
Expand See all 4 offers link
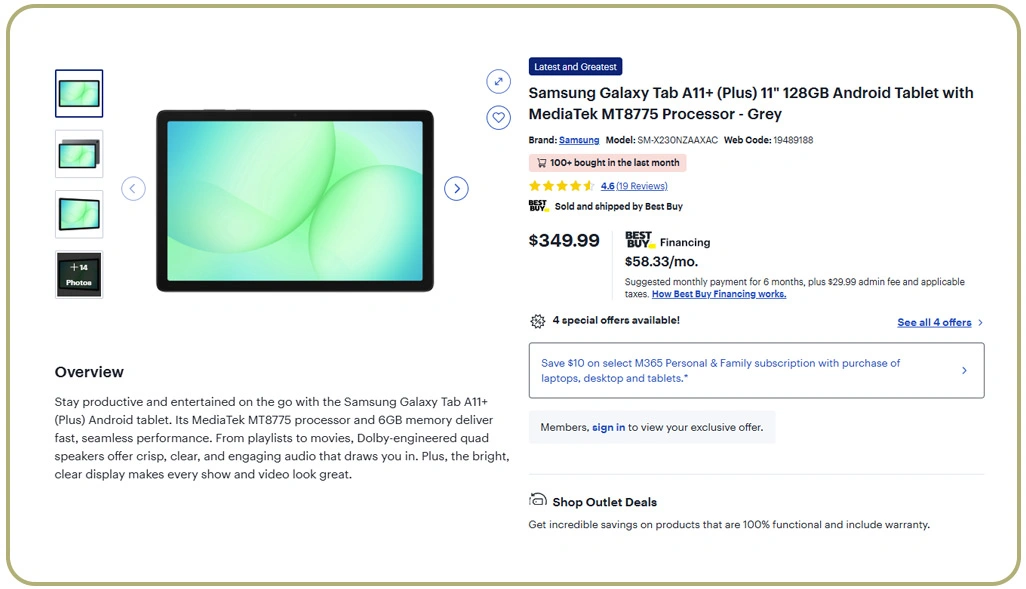tap(940, 322)
